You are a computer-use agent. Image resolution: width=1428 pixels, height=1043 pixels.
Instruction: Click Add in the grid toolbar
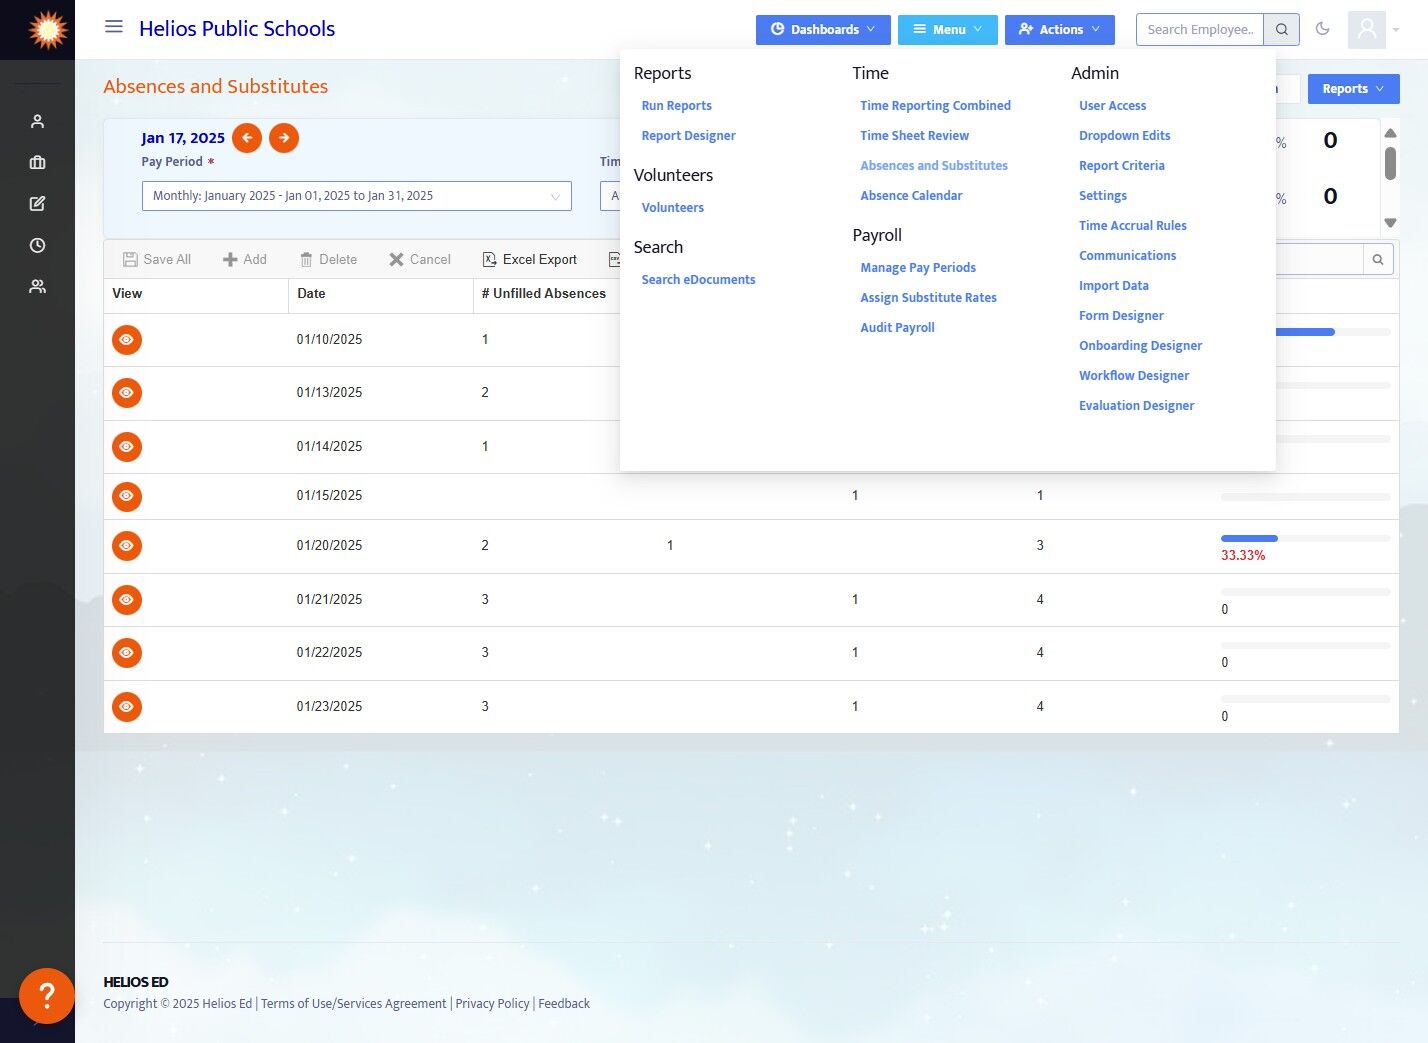pyautogui.click(x=245, y=260)
